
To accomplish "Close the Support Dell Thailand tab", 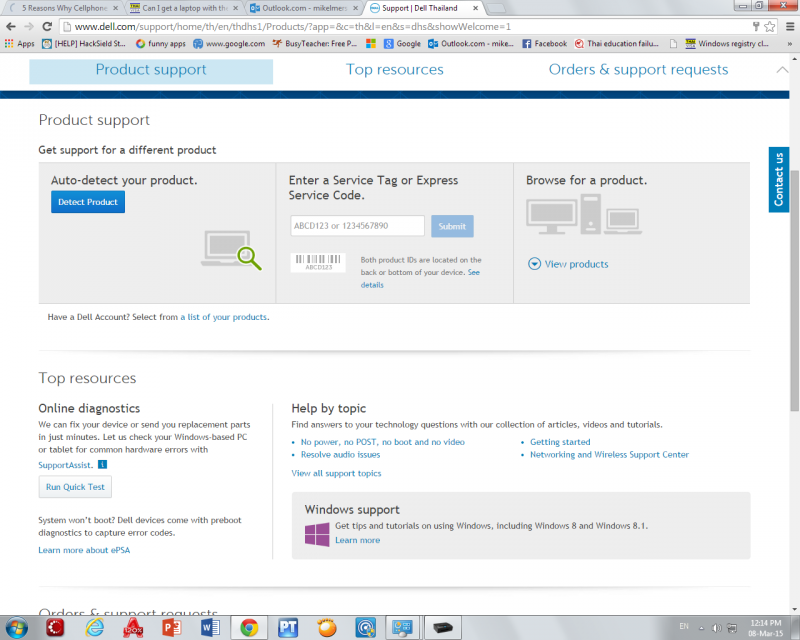I will [x=475, y=8].
